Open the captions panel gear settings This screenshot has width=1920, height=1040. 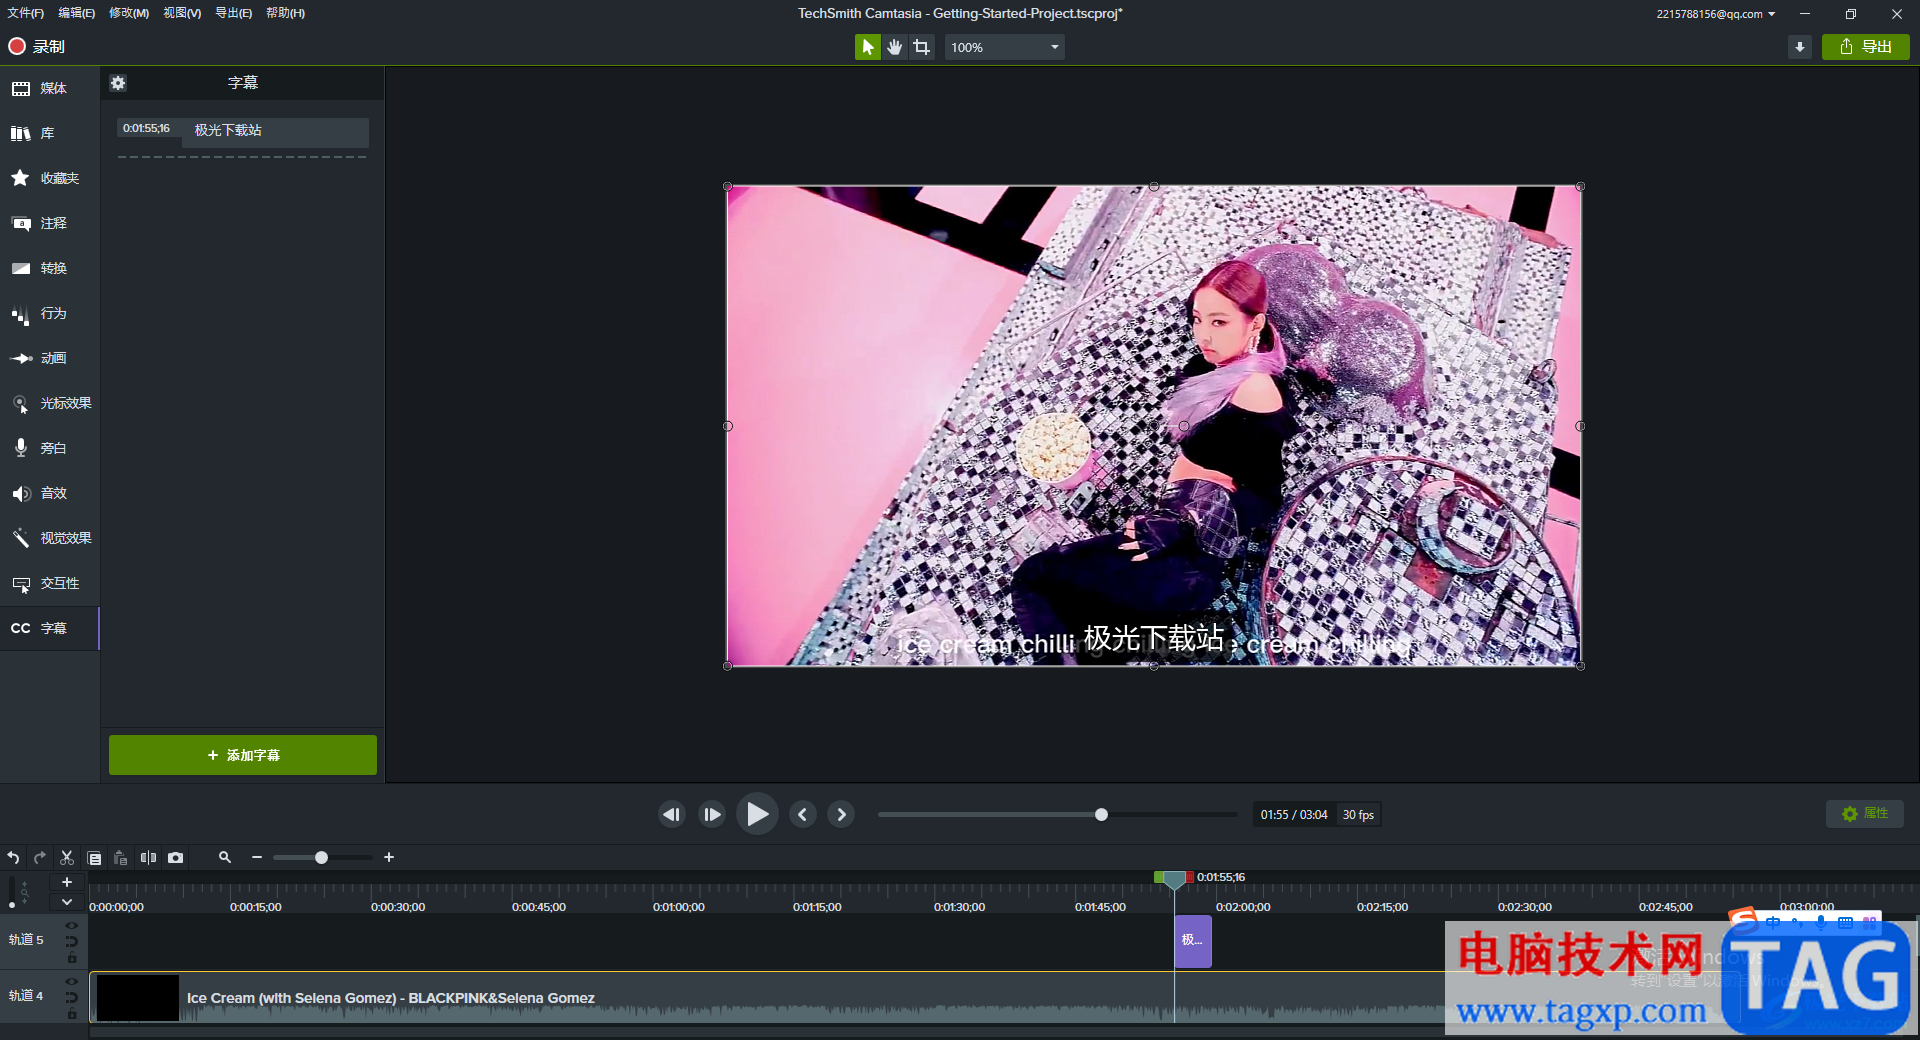[118, 83]
